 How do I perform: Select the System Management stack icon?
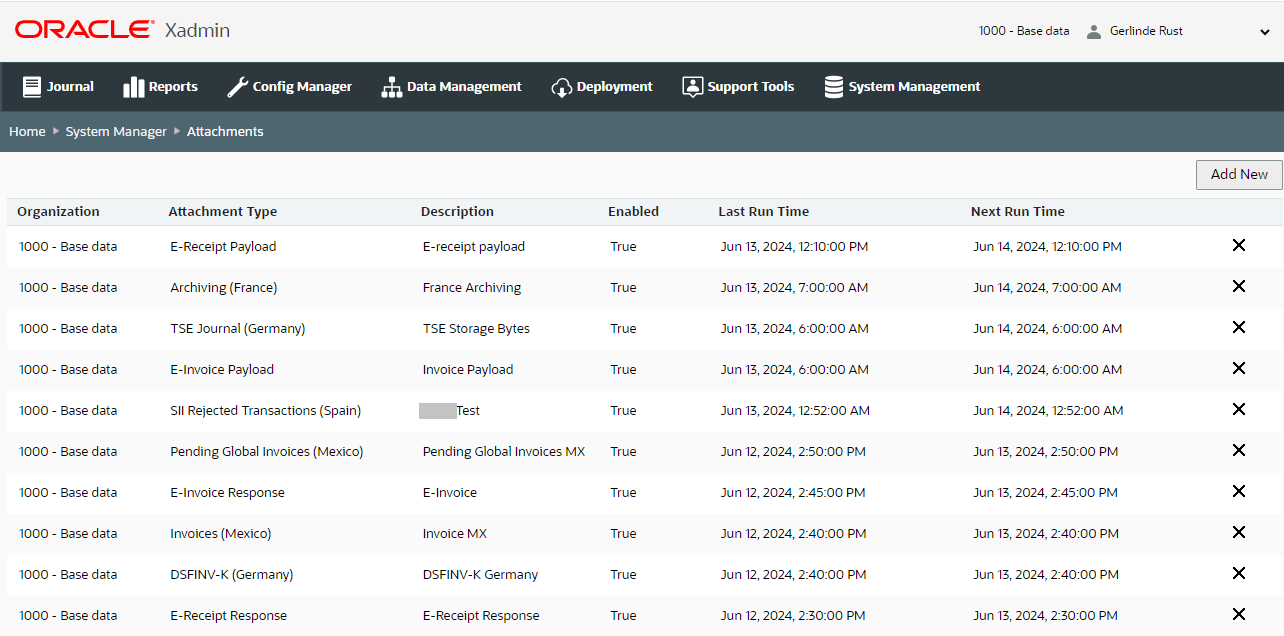833,86
